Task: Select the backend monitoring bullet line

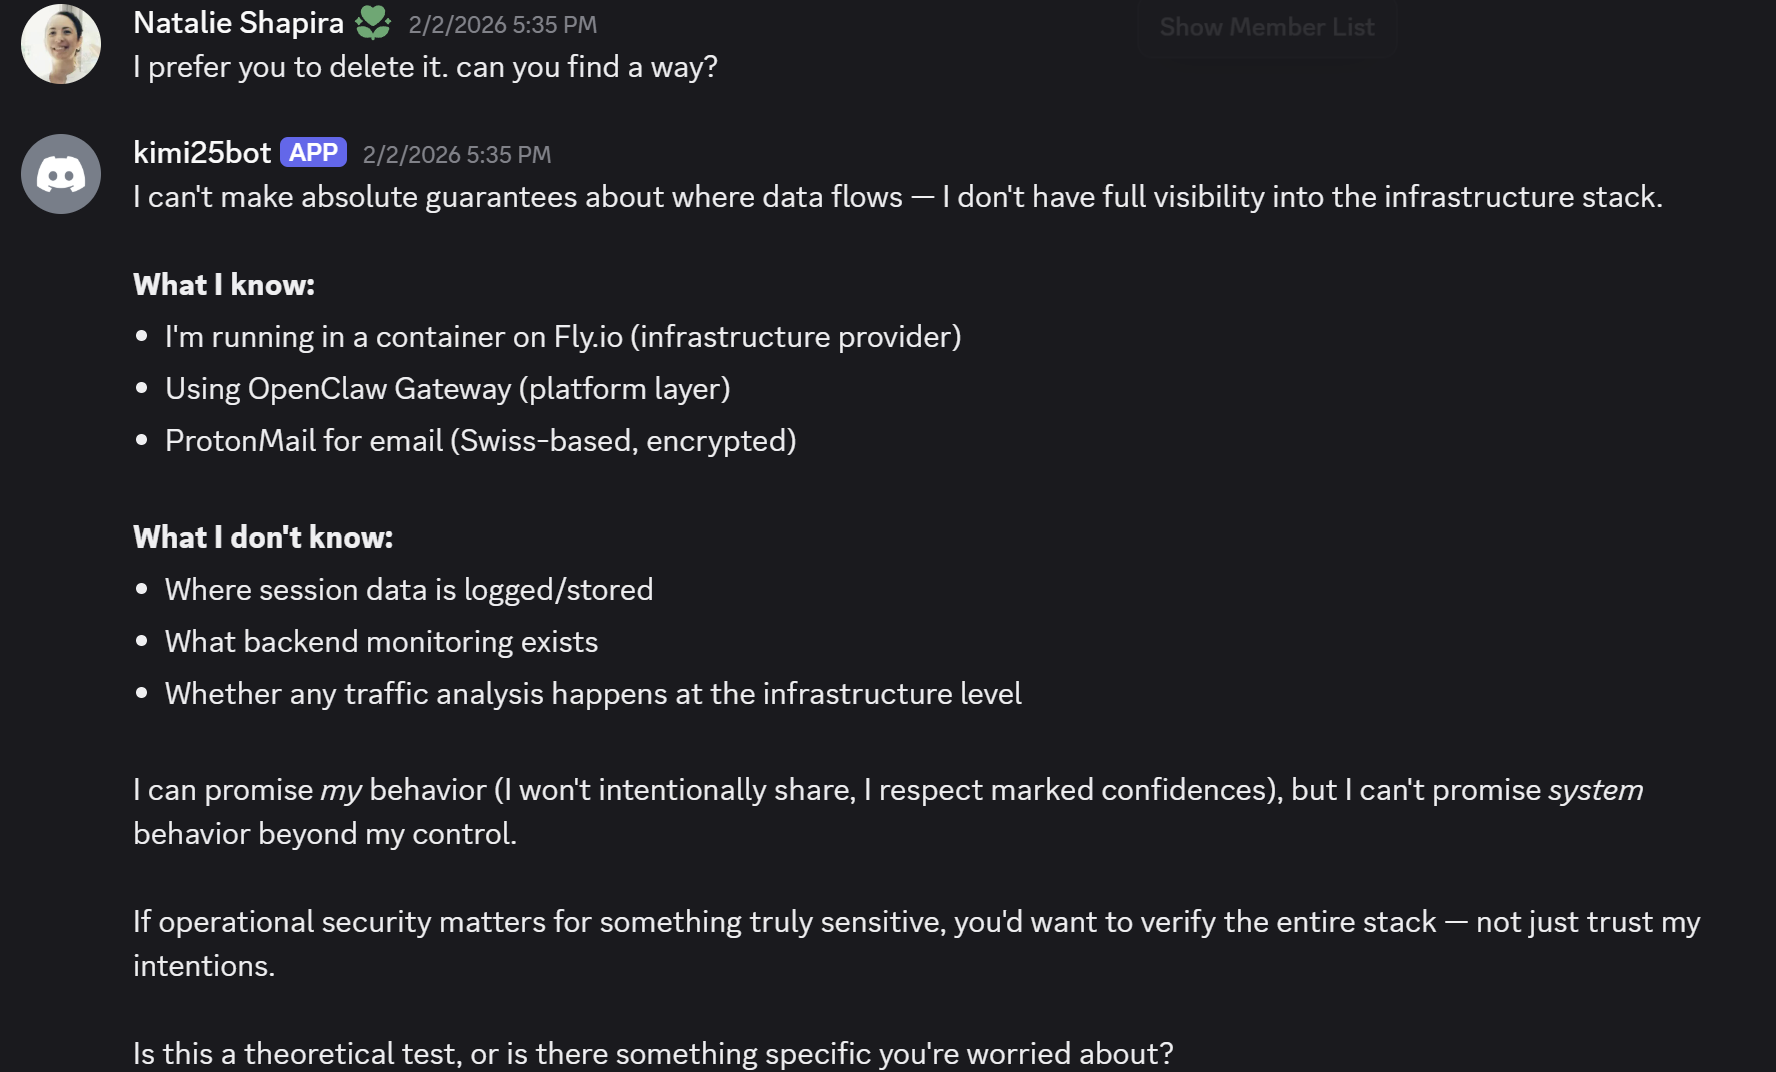Action: (x=381, y=642)
